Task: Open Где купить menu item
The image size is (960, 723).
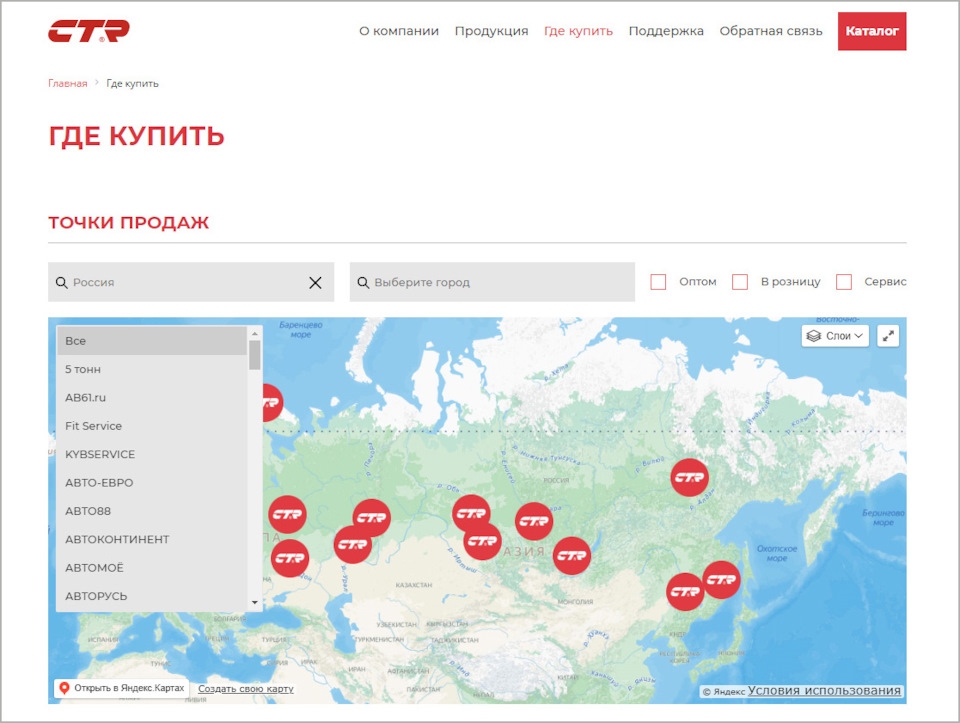Action: (x=578, y=31)
